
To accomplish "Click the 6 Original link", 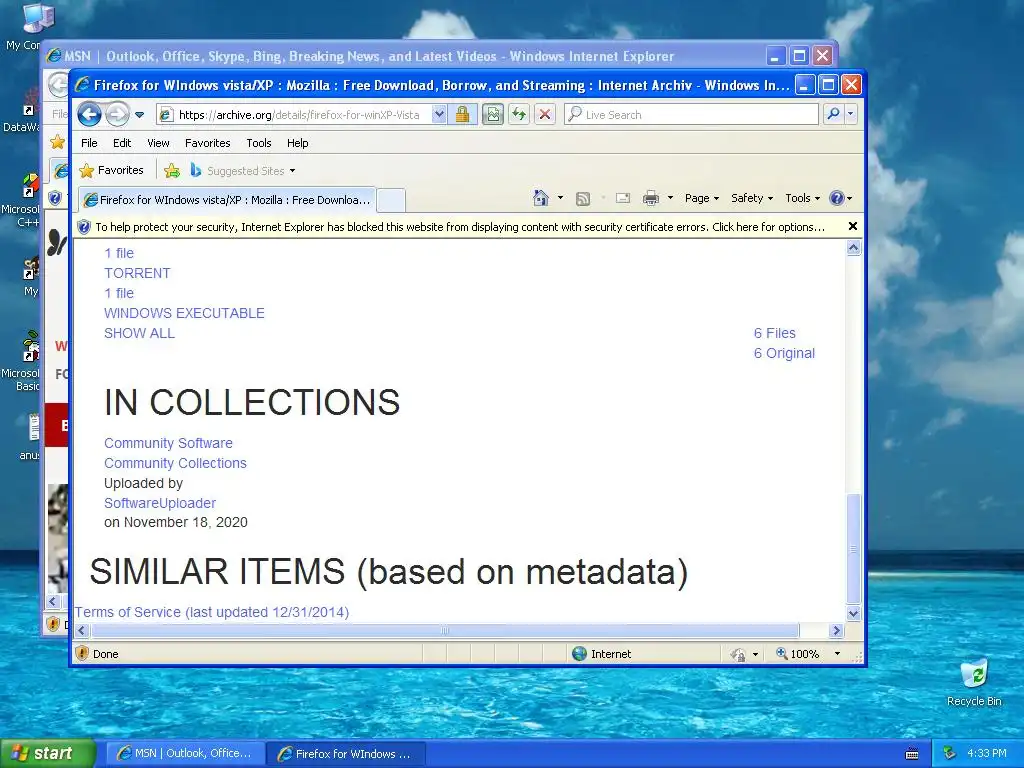I will pos(784,353).
